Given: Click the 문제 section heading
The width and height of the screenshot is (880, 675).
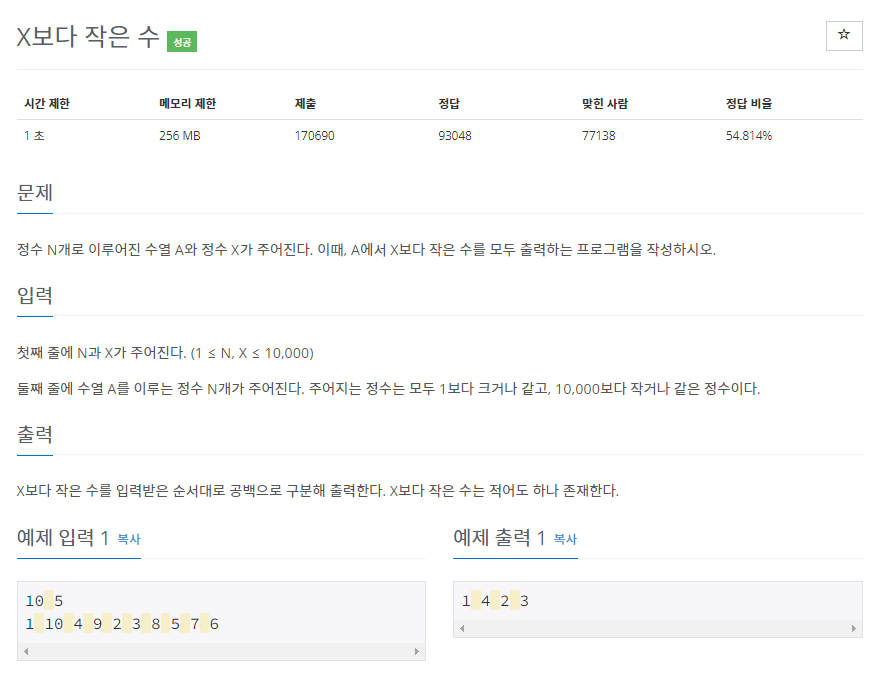Looking at the screenshot, I should (x=35, y=192).
